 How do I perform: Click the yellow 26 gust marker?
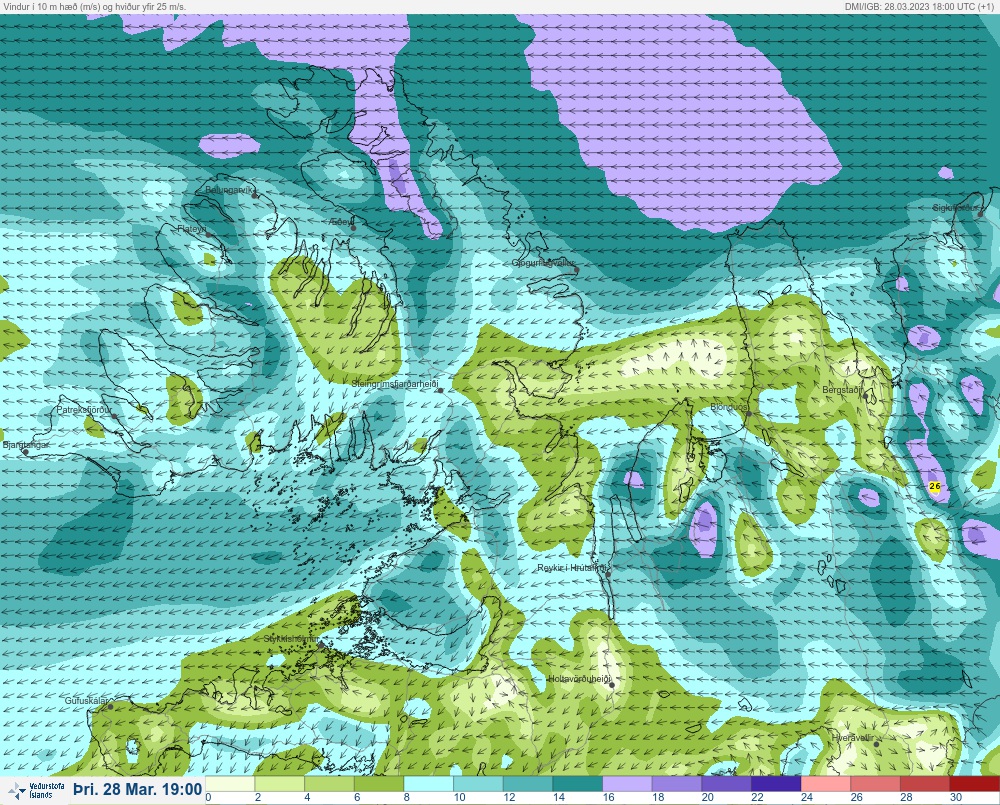tap(935, 486)
